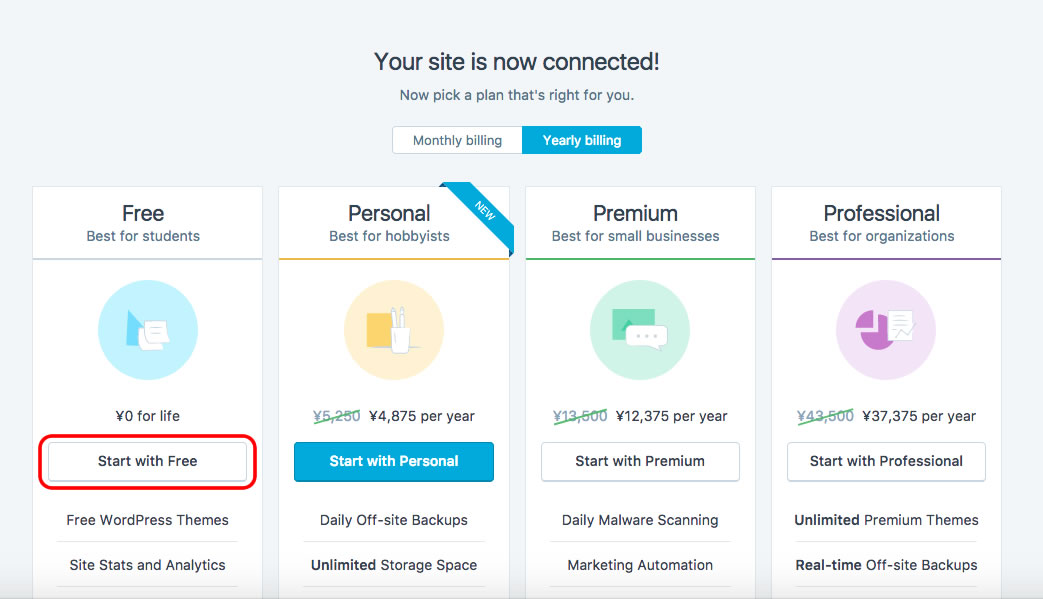Click Daily Off-site Backups feature

[394, 520]
